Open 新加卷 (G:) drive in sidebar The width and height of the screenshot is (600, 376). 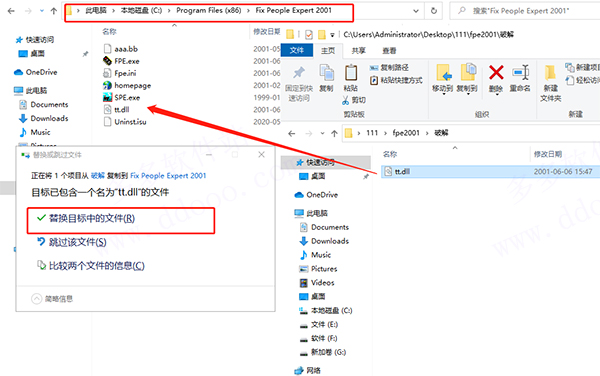point(323,352)
